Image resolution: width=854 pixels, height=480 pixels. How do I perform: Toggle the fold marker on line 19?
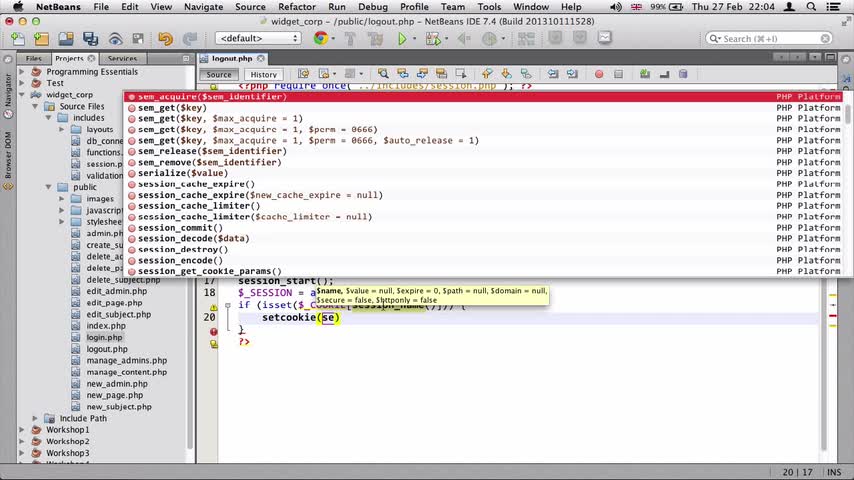(228, 306)
